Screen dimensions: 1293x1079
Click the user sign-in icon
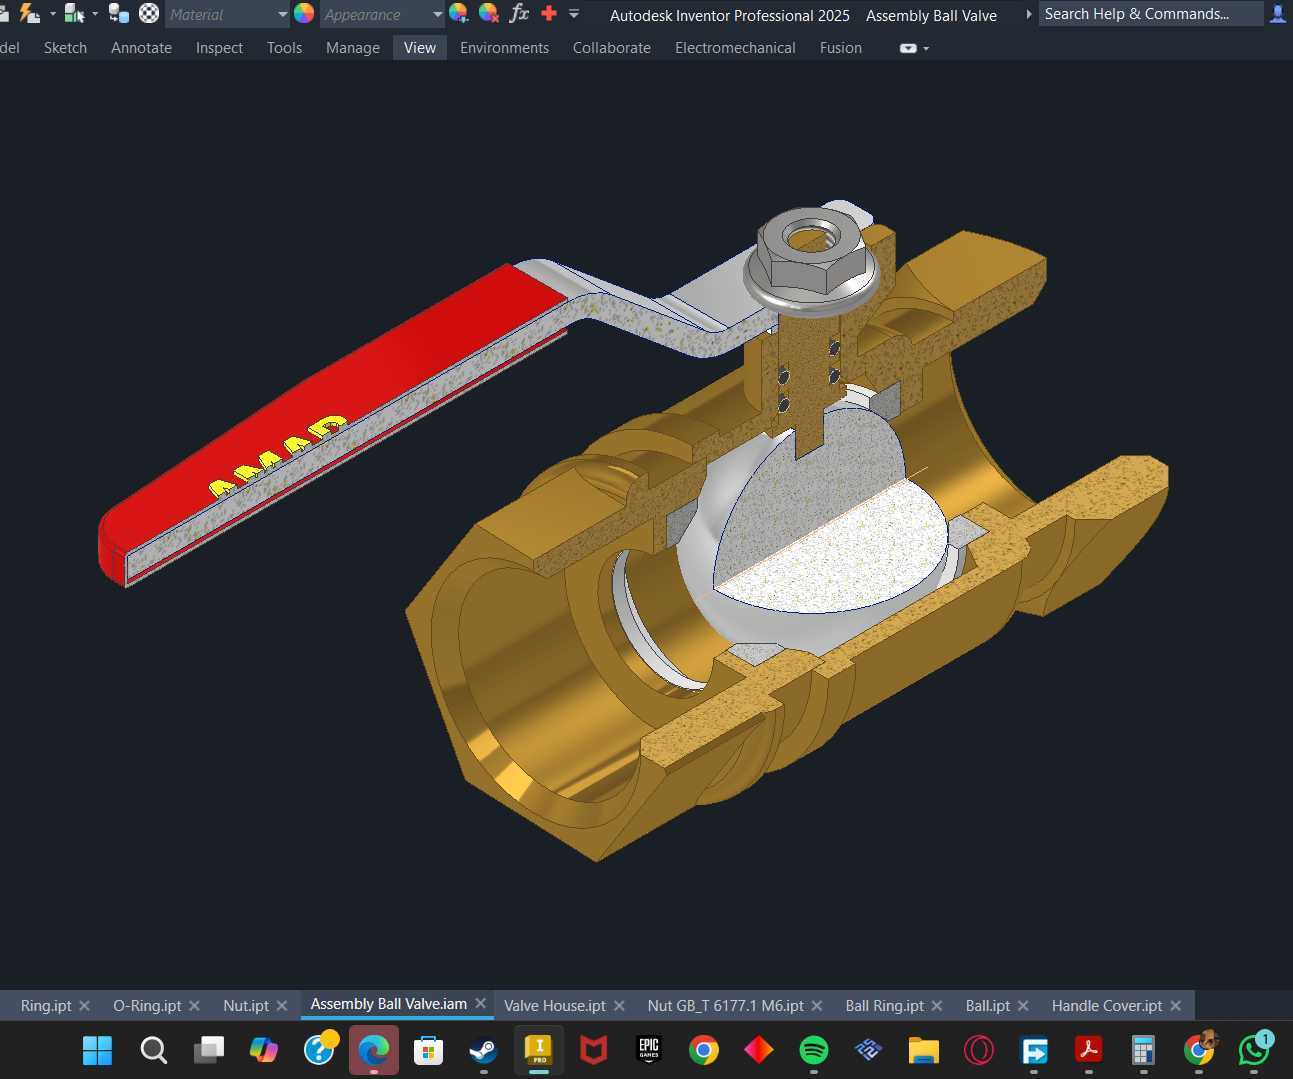(x=1278, y=14)
